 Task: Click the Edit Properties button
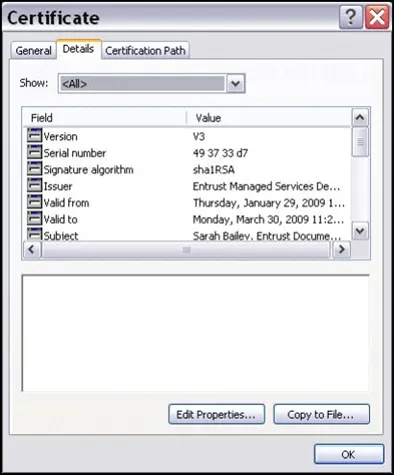(216, 414)
